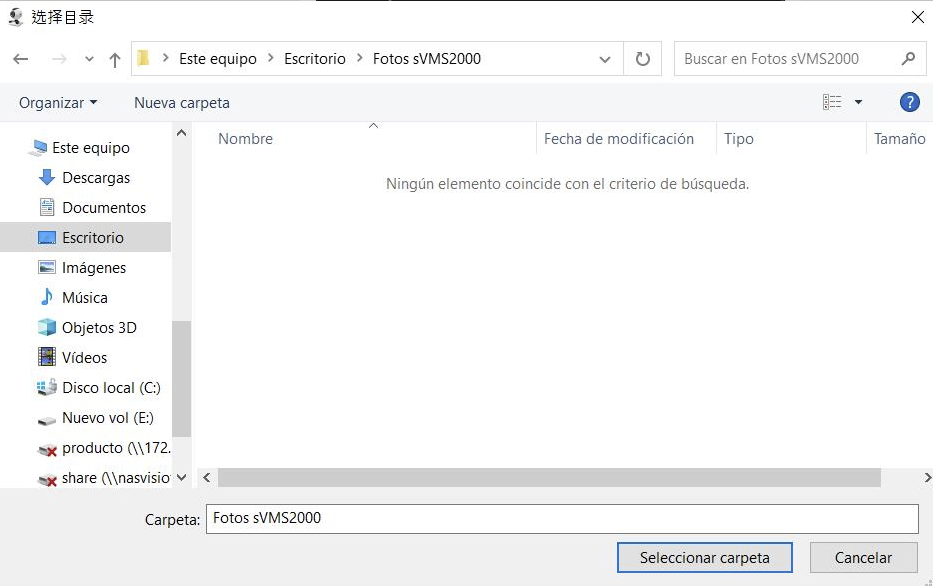
Task: Confirm with Seleccionar carpeta
Action: [704, 557]
